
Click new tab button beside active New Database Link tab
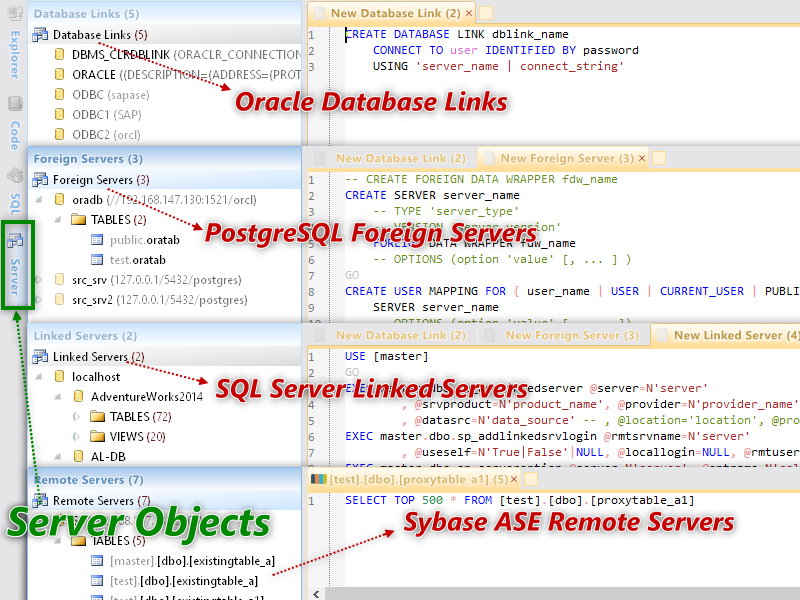pos(486,13)
